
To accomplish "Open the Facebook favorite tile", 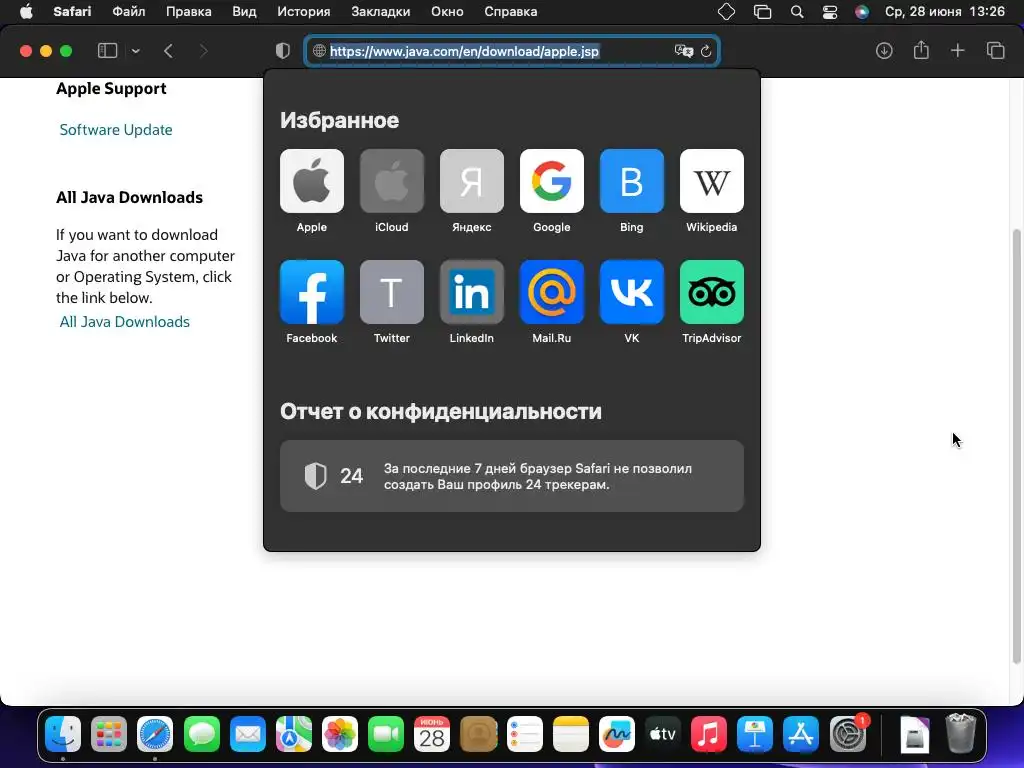I will [312, 292].
